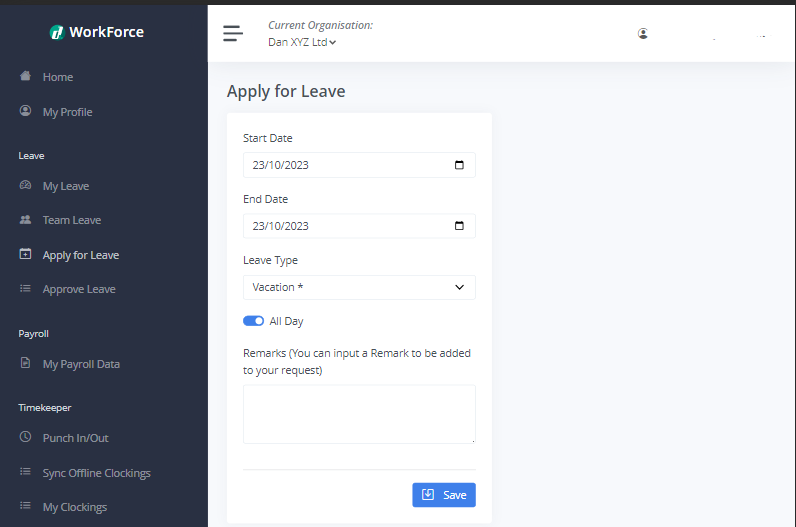Click the My Profile person icon
The width and height of the screenshot is (796, 527).
pos(26,111)
